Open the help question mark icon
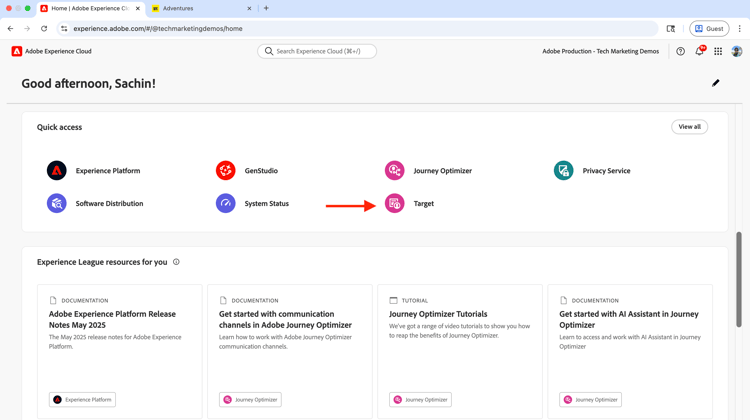Viewport: 750px width, 420px height. [680, 51]
